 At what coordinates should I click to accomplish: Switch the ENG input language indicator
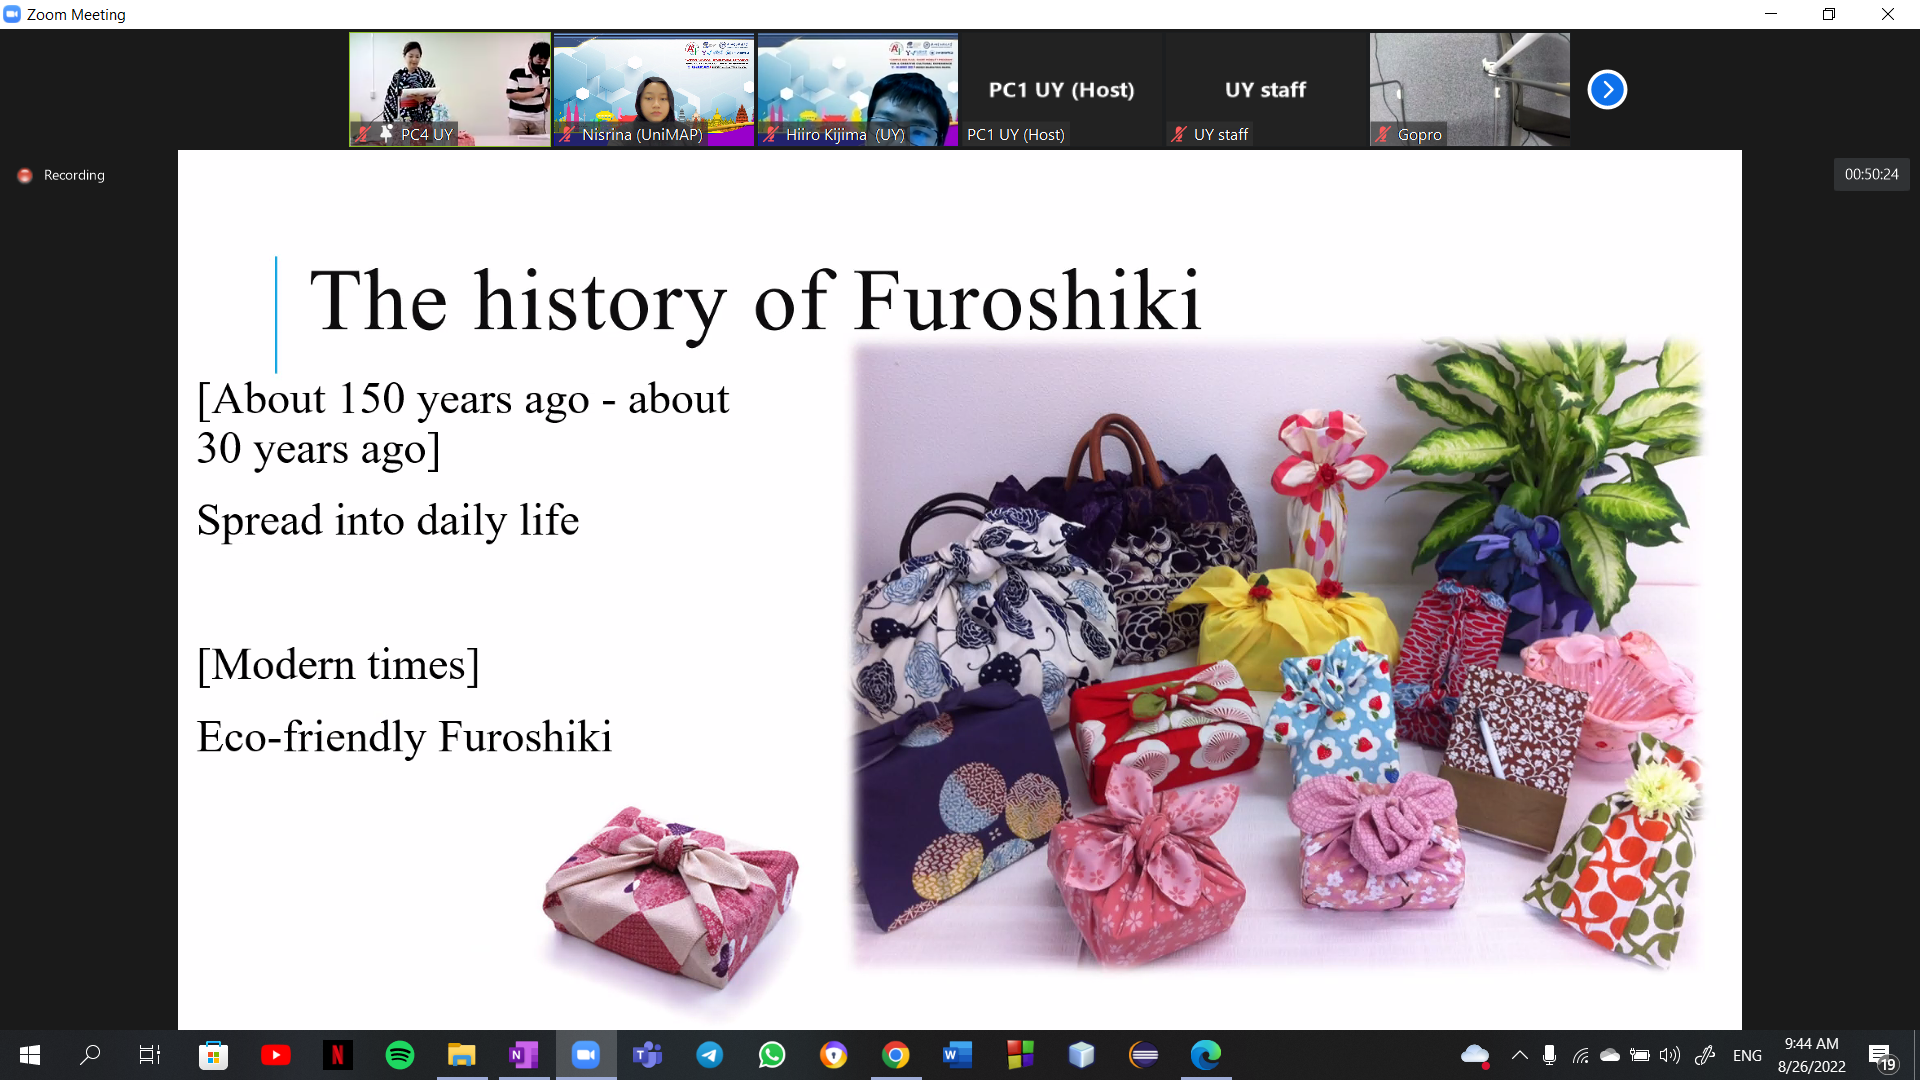pyautogui.click(x=1747, y=1055)
